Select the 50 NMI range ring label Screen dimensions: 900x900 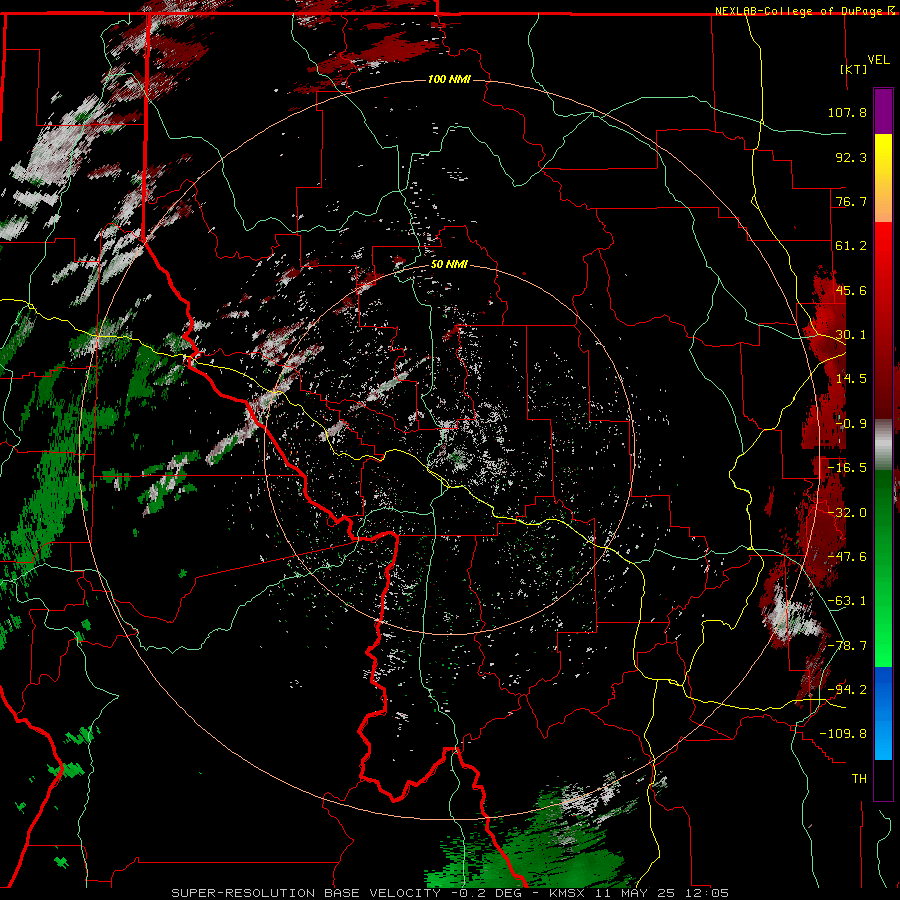[449, 265]
